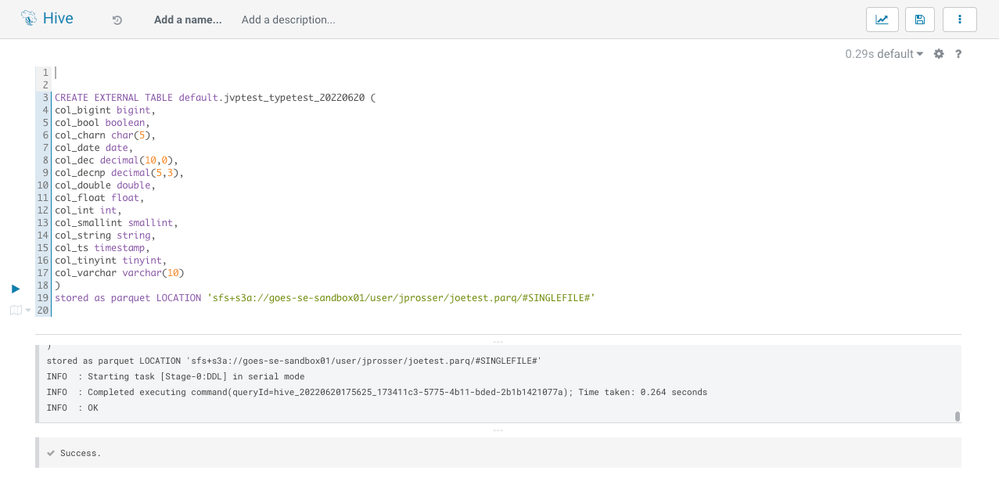Open the help question mark icon

[958, 54]
